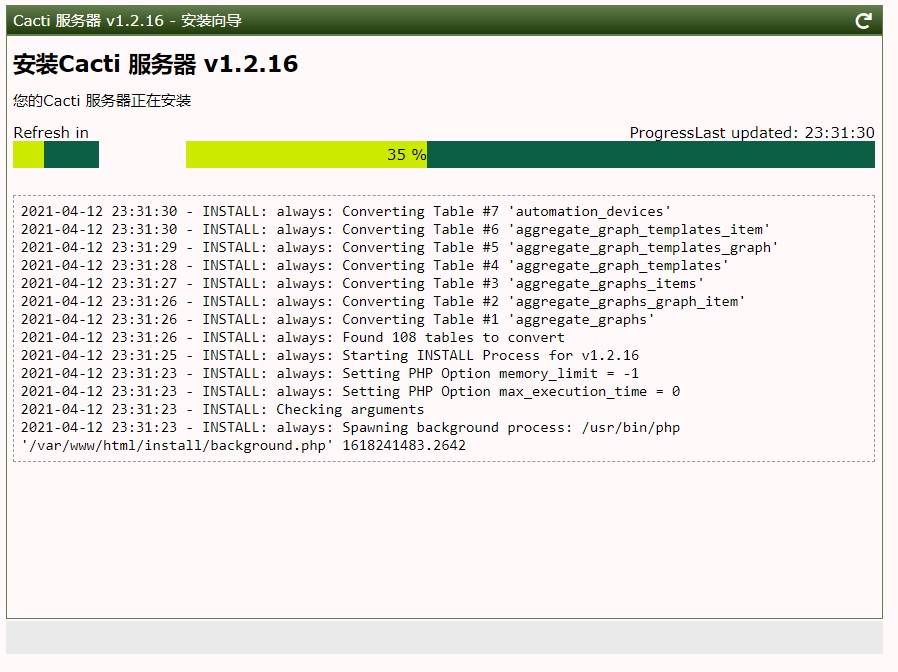Click the 'max_execution_time = 0' PHP option log line
This screenshot has width=898, height=672.
(x=350, y=392)
